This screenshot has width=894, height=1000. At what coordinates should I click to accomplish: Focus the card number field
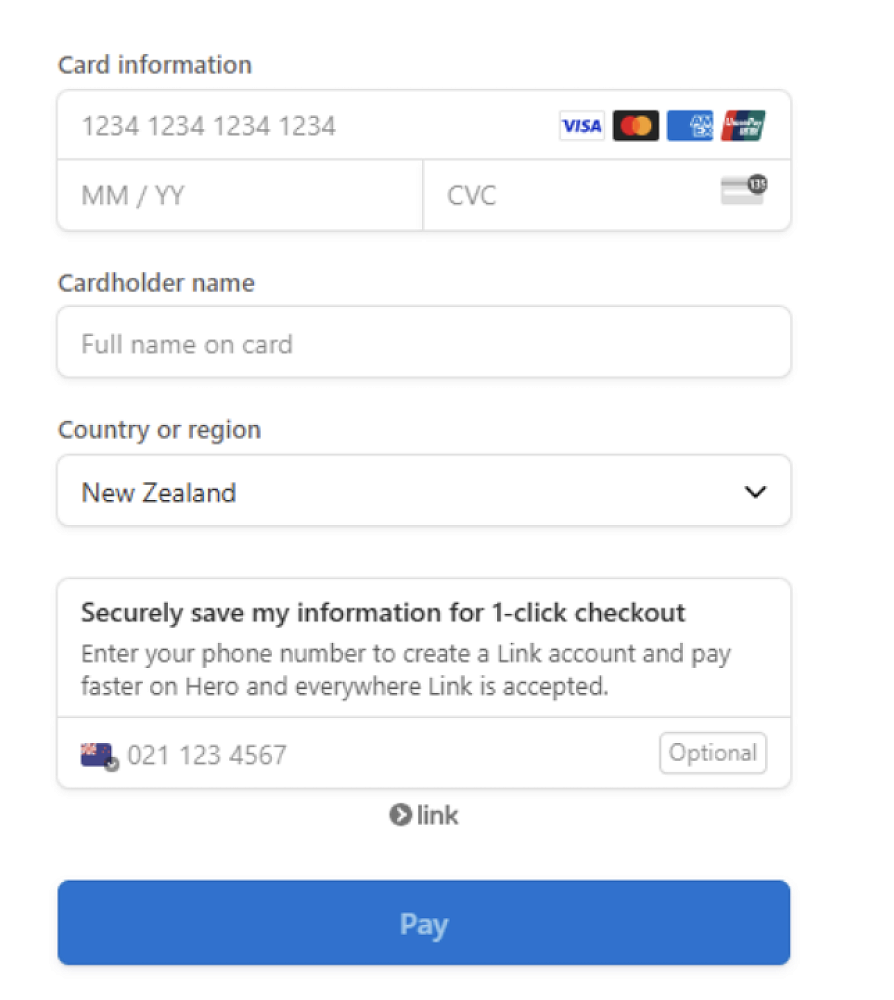pos(300,126)
